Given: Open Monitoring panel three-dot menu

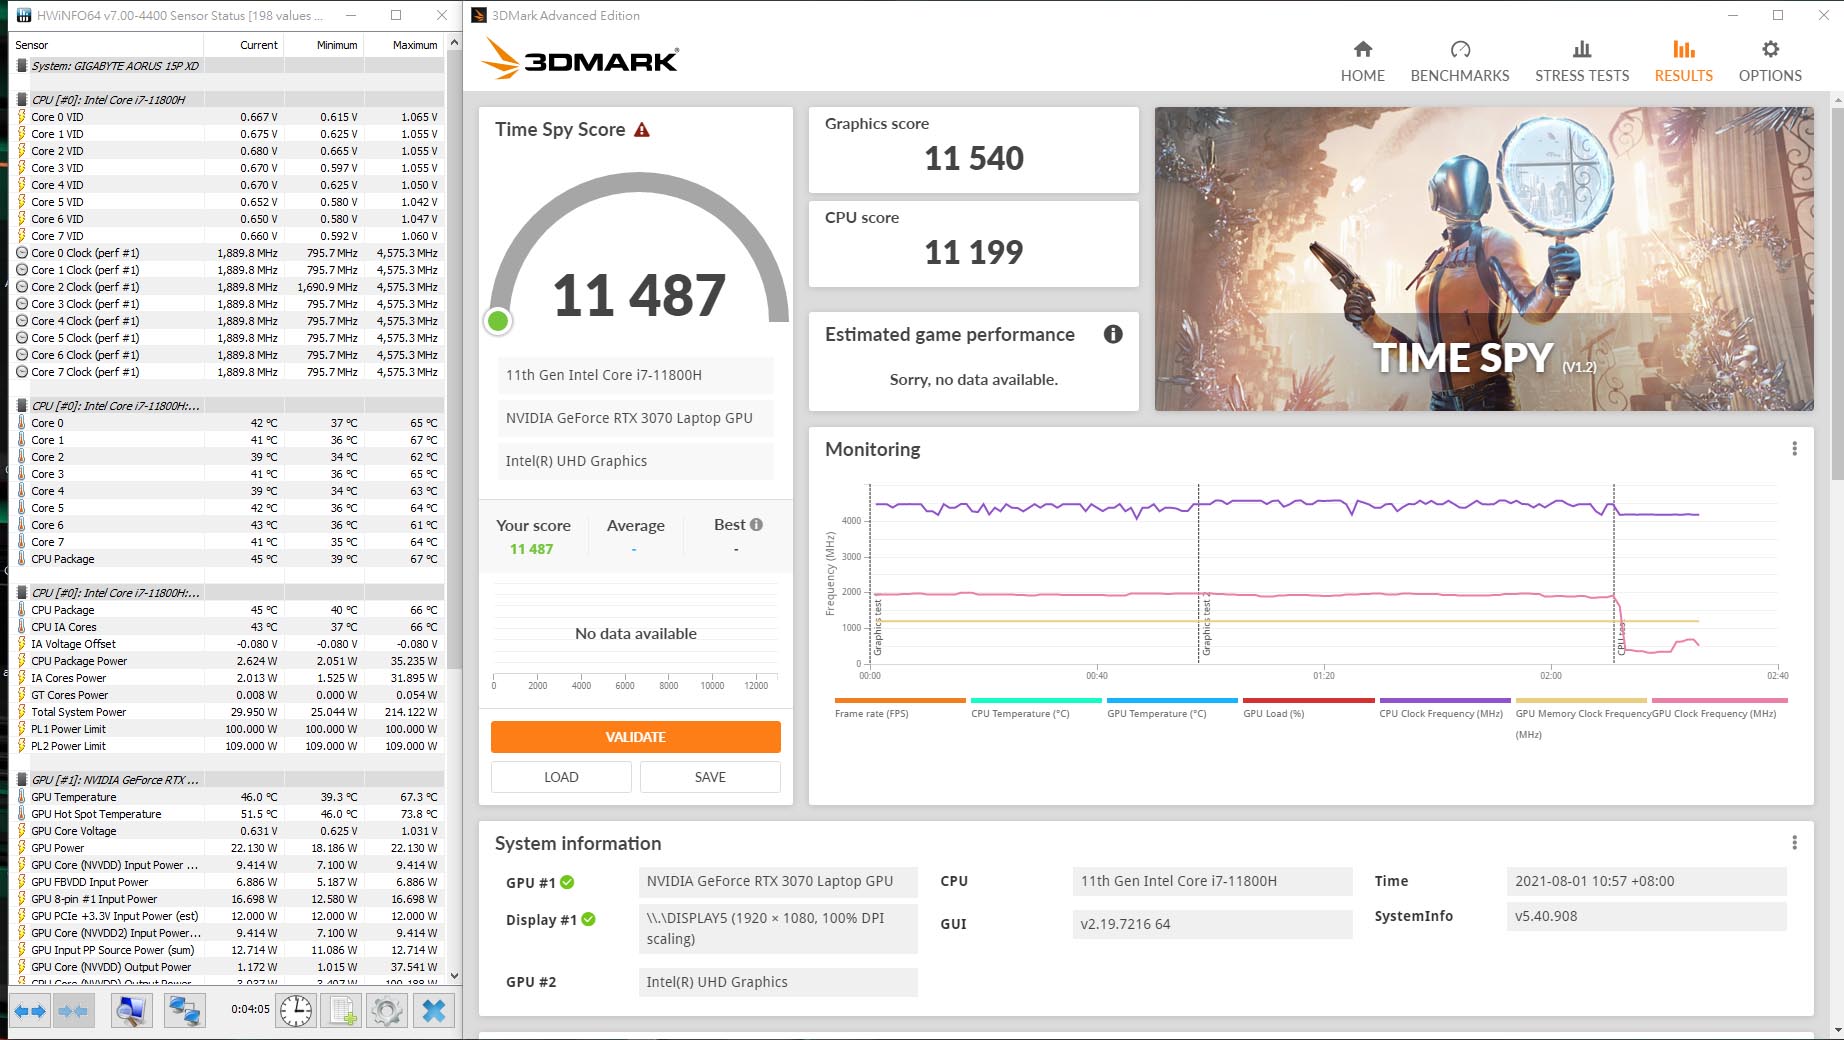Looking at the screenshot, I should click(x=1794, y=449).
